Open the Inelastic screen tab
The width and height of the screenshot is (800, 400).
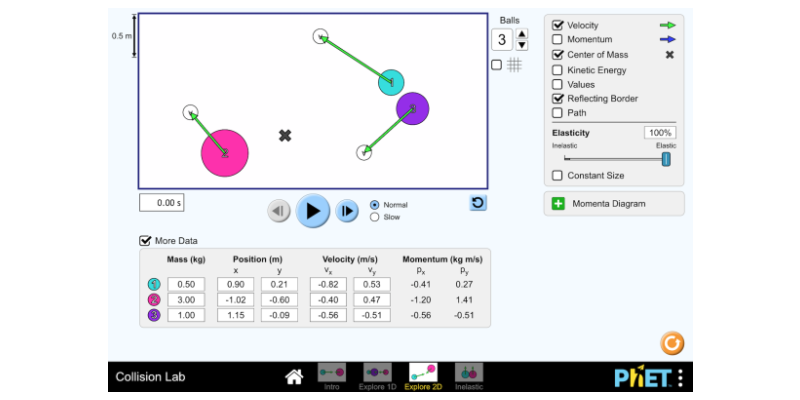click(x=468, y=376)
